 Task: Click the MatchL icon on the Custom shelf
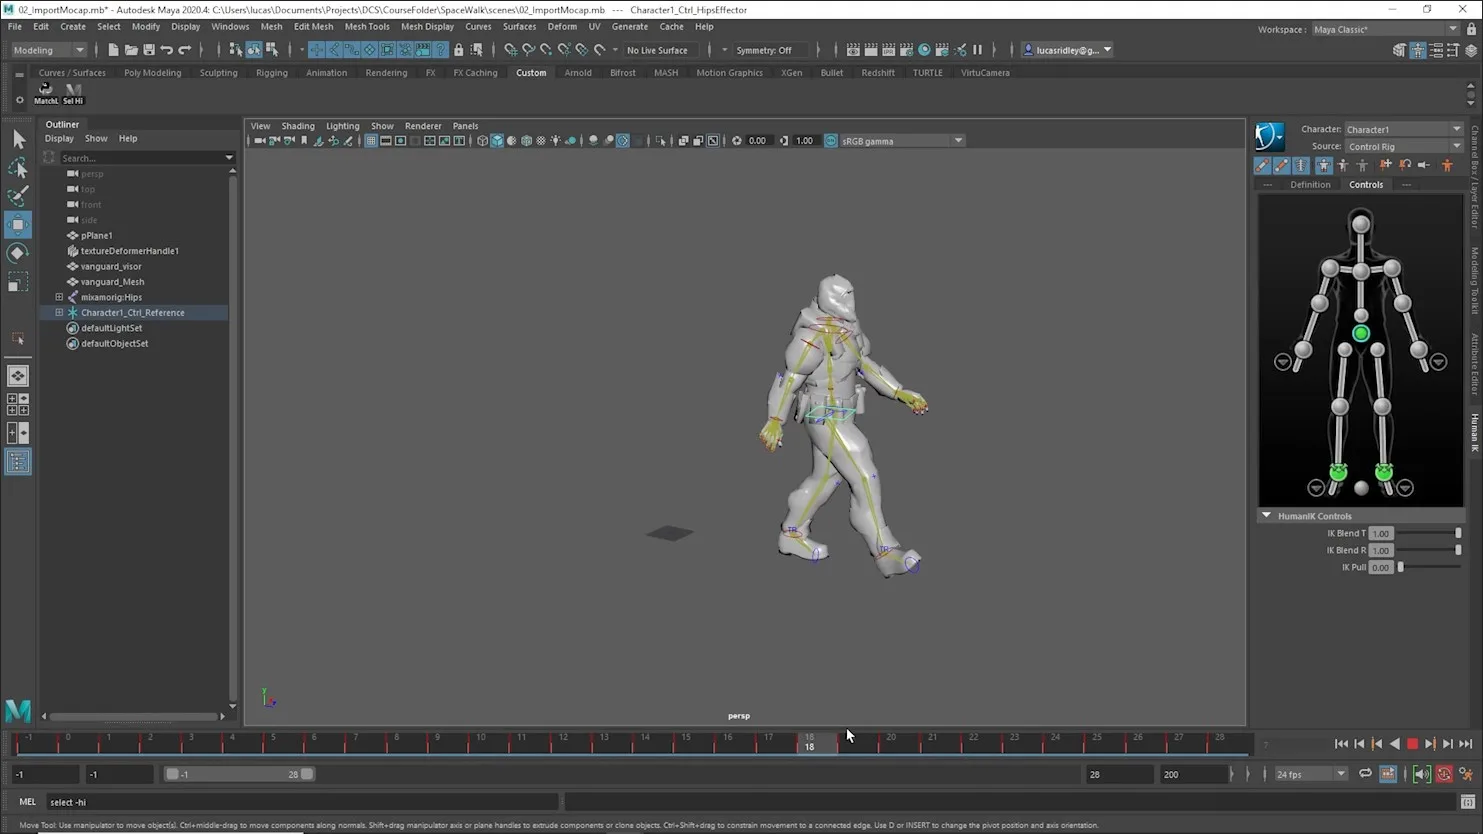45,92
